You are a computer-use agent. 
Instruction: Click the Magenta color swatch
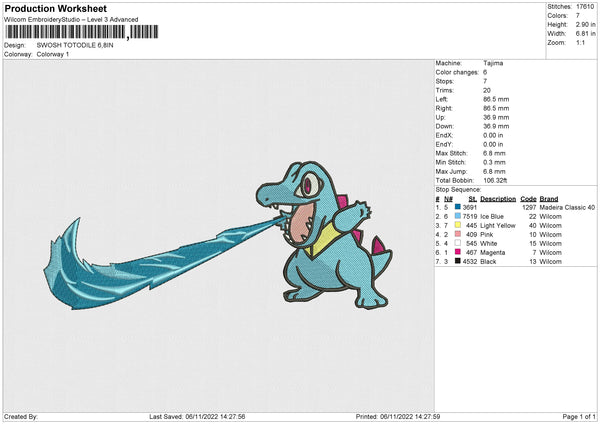coord(458,252)
